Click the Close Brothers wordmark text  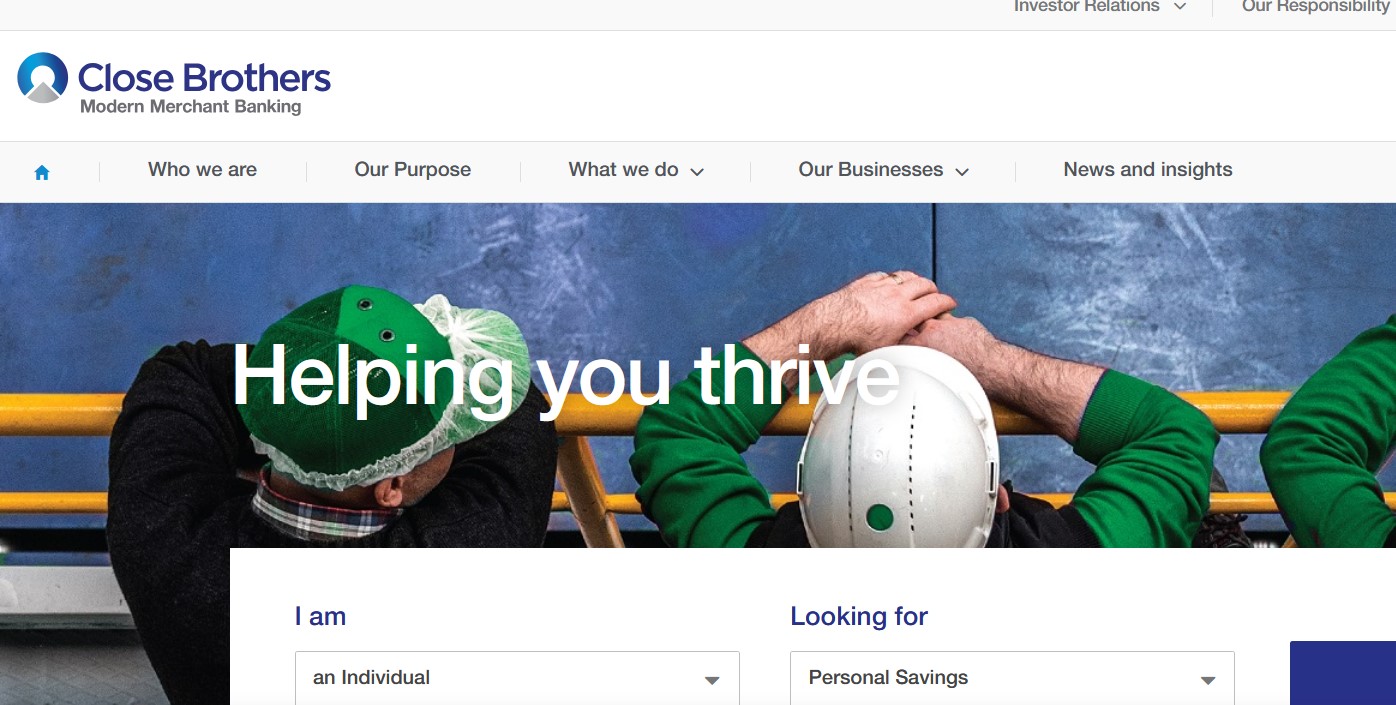pyautogui.click(x=204, y=78)
